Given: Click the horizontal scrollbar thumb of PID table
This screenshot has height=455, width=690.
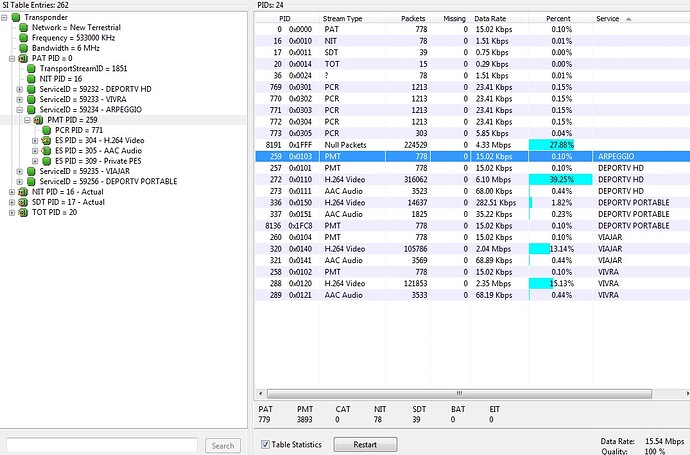Looking at the screenshot, I should coord(459,393).
